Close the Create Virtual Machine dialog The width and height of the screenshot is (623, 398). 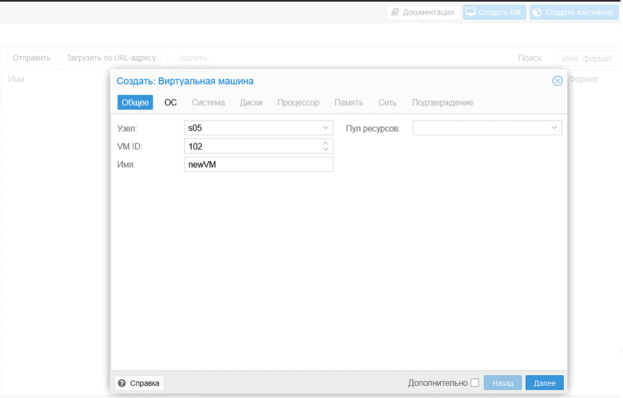pyautogui.click(x=557, y=81)
